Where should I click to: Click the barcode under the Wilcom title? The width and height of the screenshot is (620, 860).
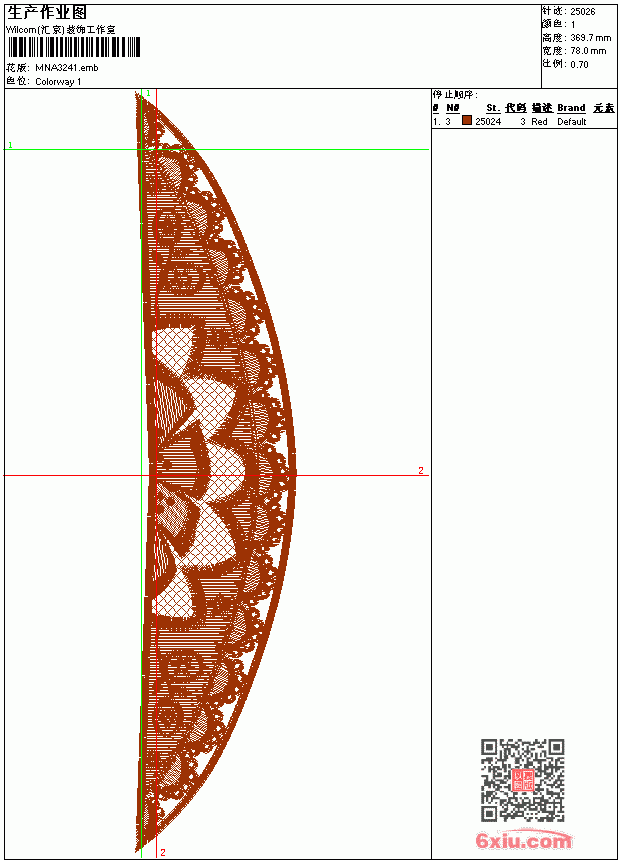pyautogui.click(x=74, y=48)
